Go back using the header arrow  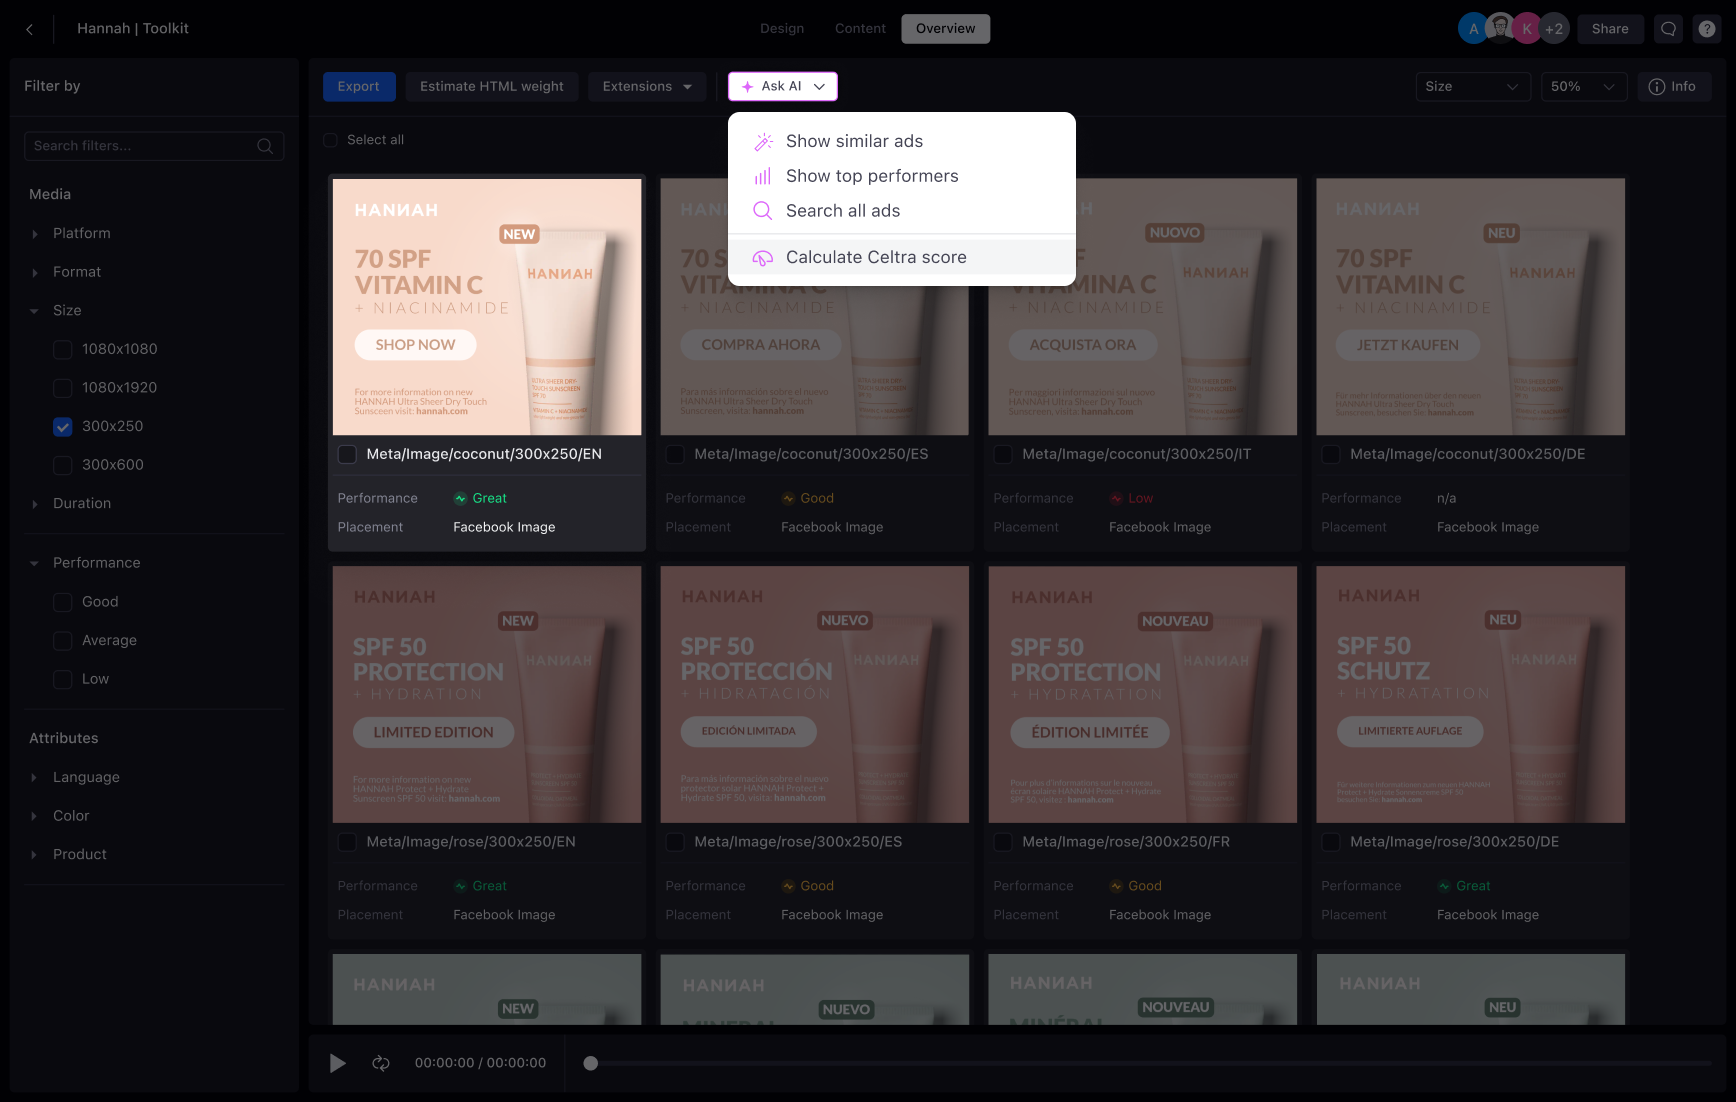(x=30, y=29)
